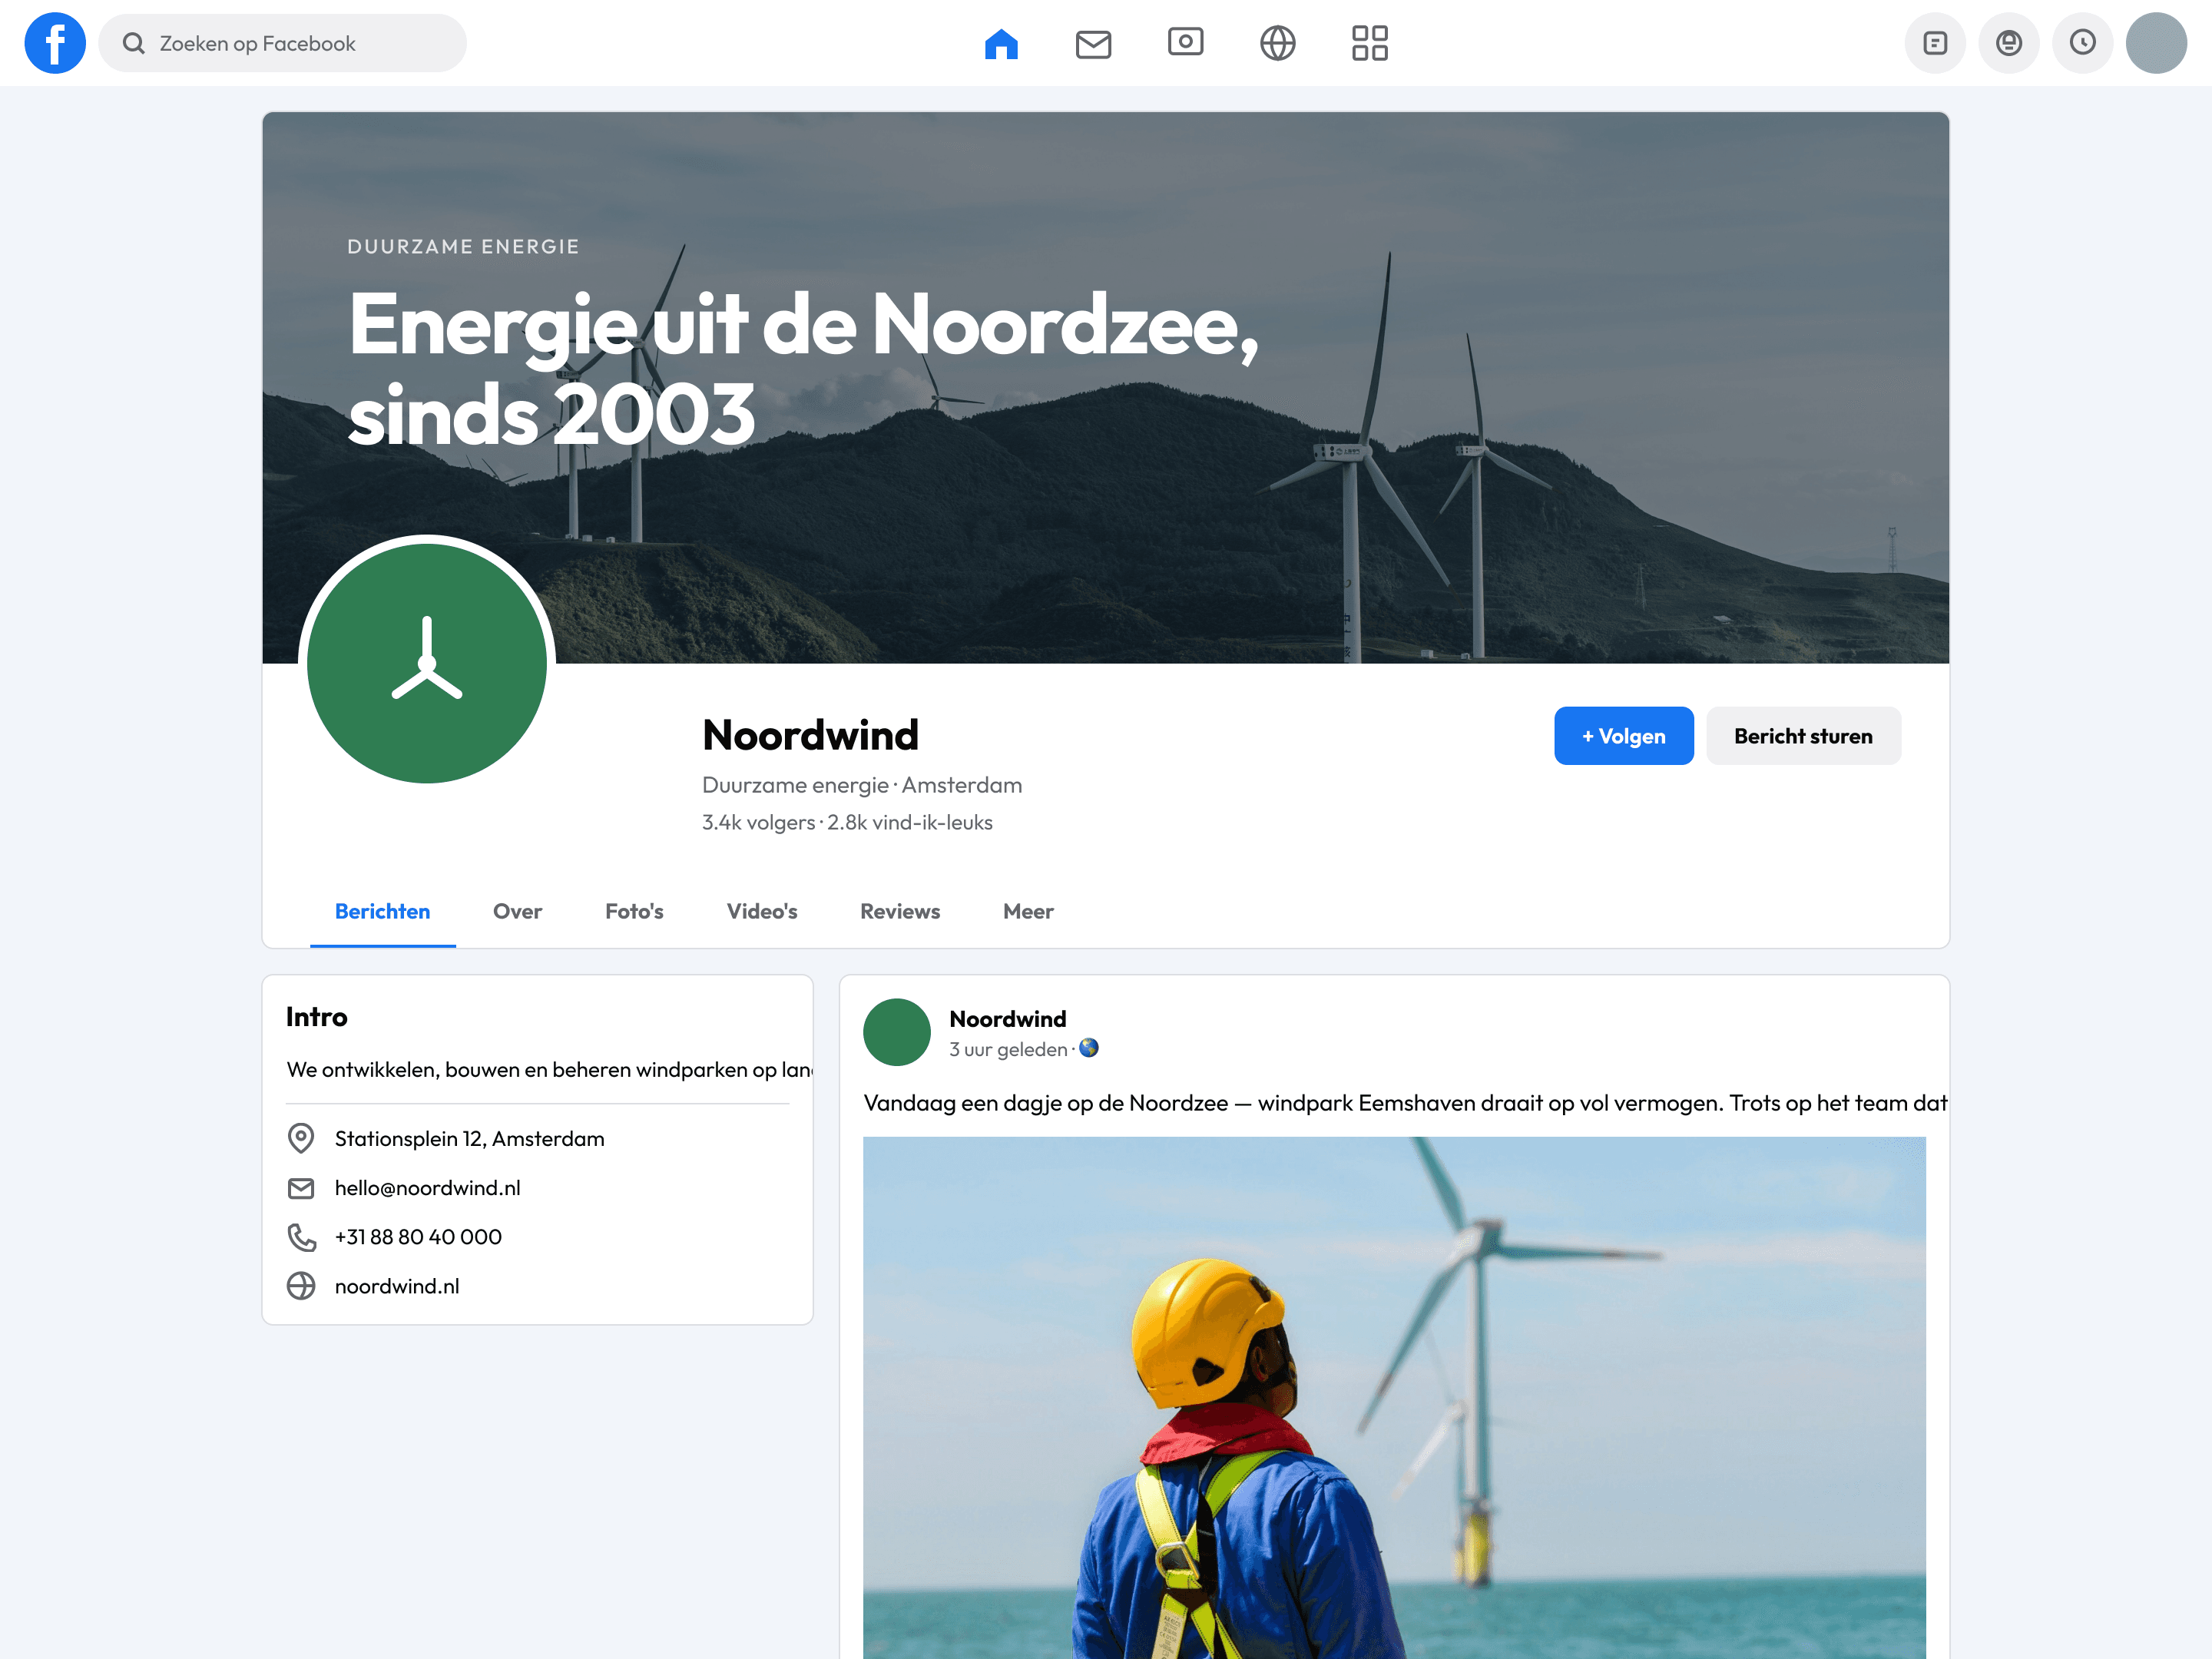Click the search magnifier icon
The image size is (2212, 1659).
(x=134, y=43)
